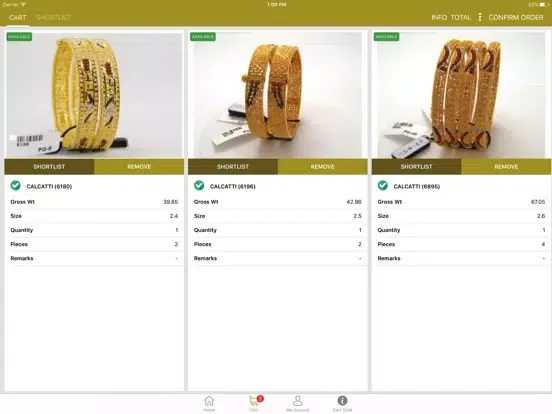Select the CART tab
The width and height of the screenshot is (552, 414).
click(x=18, y=17)
